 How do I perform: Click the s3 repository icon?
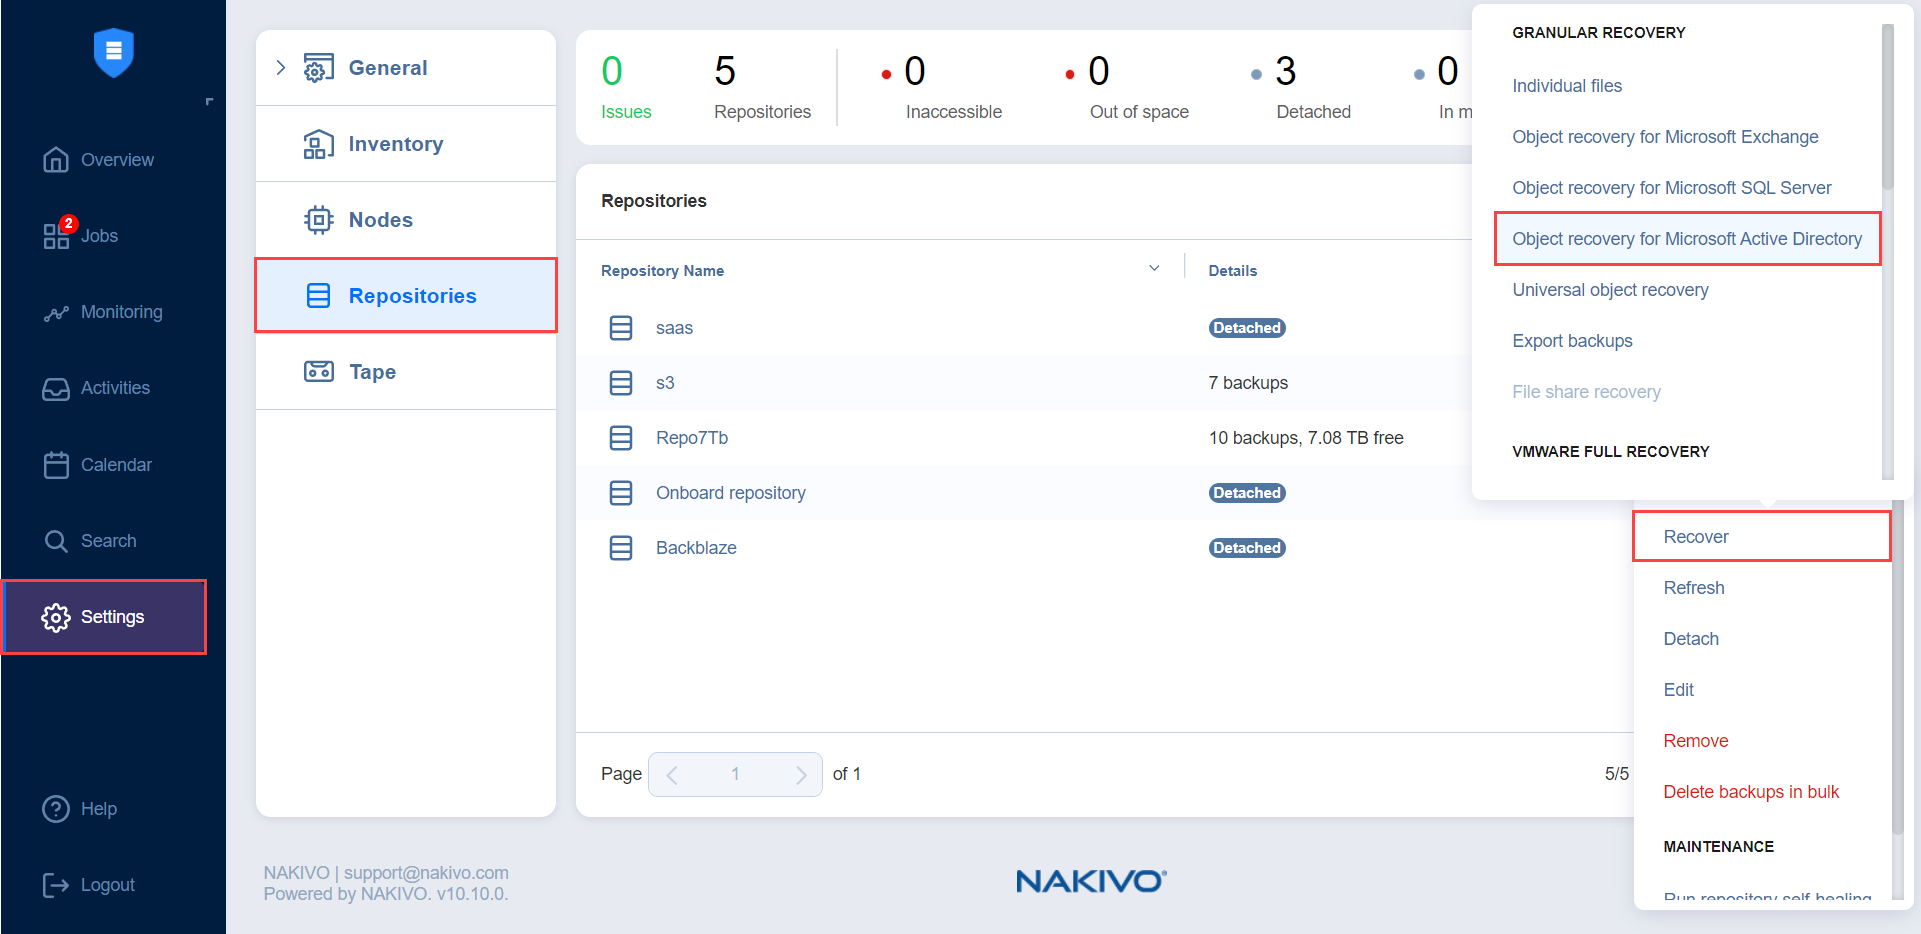tap(621, 383)
